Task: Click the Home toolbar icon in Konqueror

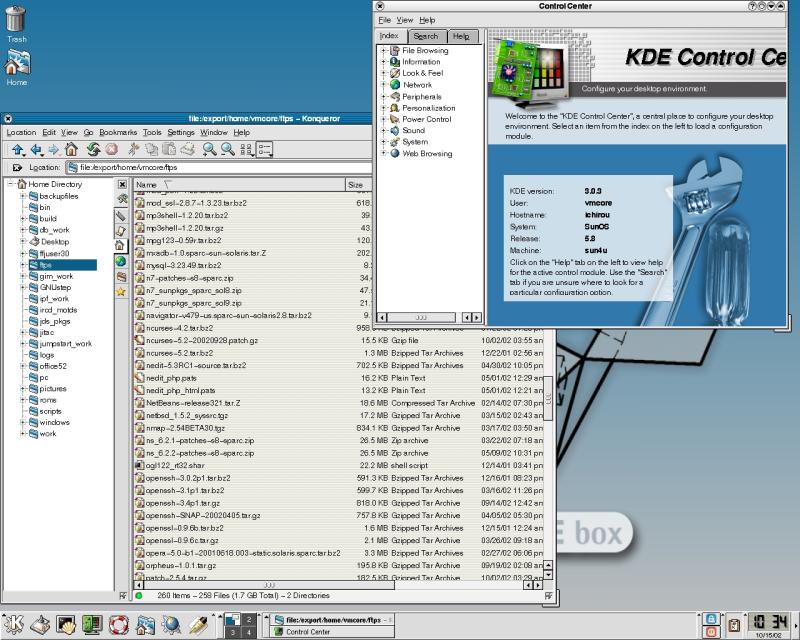Action: tap(71, 150)
